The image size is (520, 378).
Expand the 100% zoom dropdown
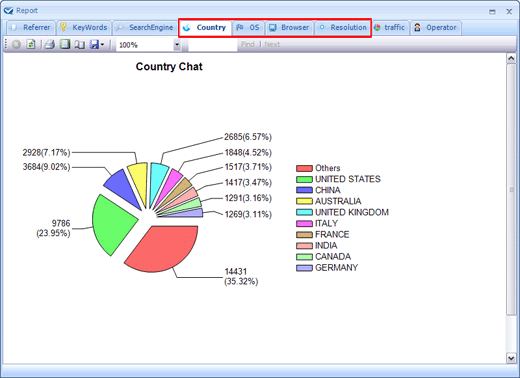[x=177, y=45]
